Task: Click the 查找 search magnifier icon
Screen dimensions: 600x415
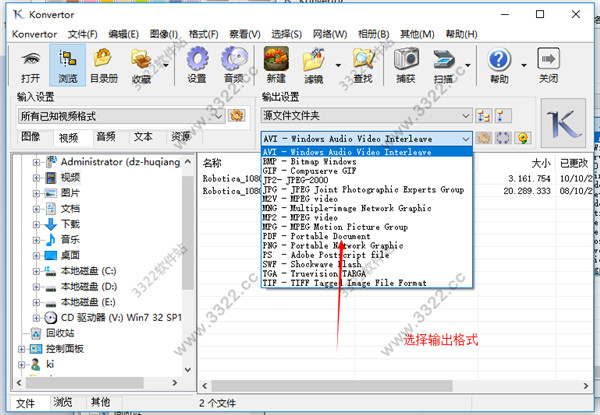Action: click(x=363, y=59)
